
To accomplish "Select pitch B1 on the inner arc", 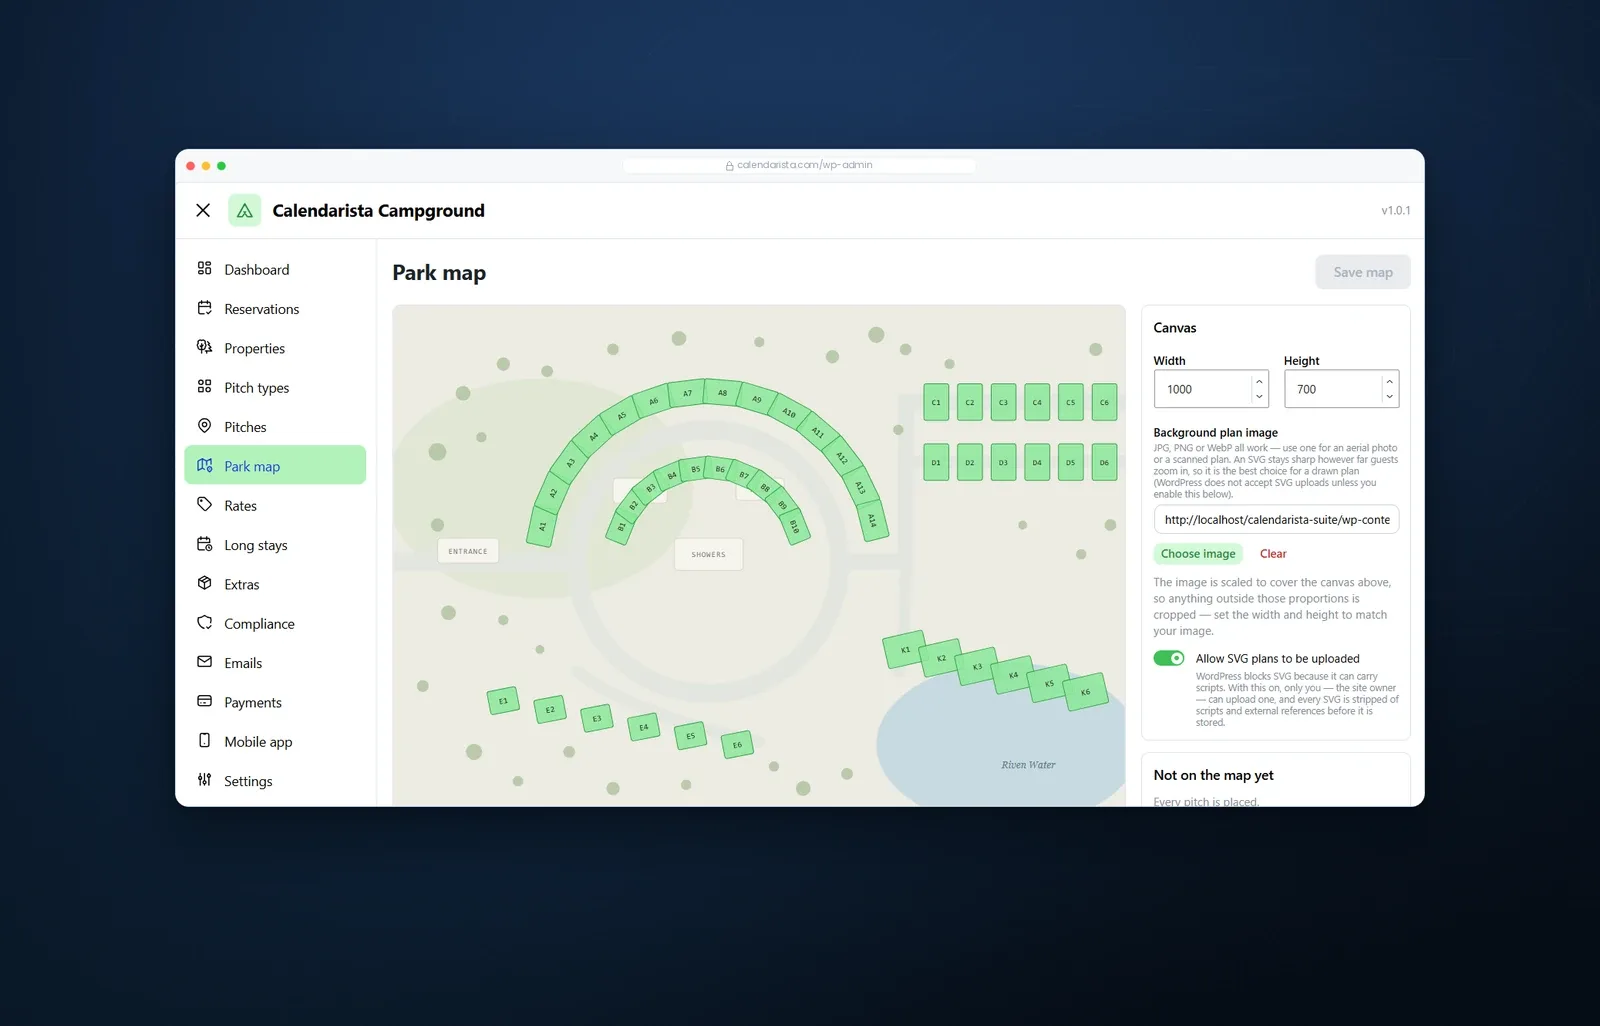I will coord(621,526).
